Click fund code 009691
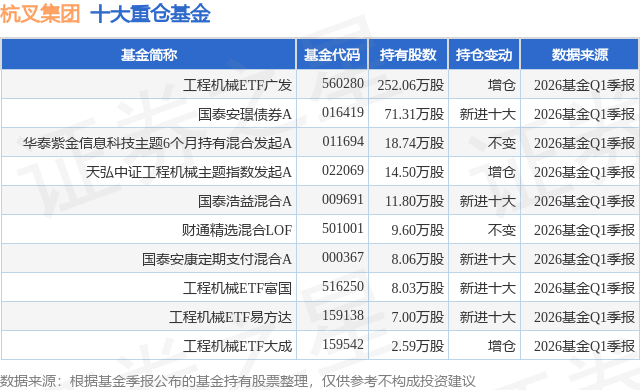 point(342,200)
